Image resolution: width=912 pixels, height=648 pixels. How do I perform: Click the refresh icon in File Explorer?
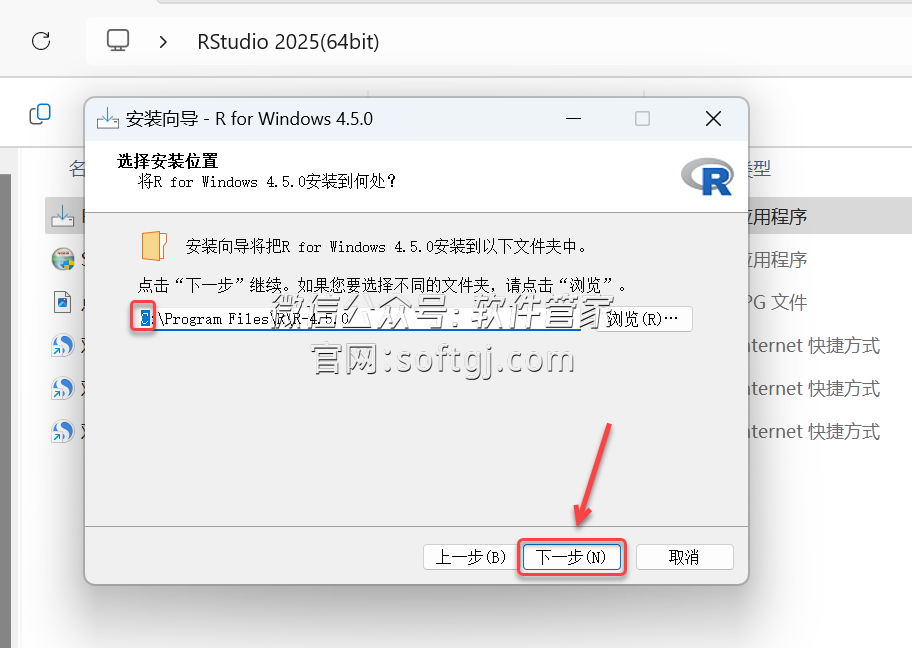point(41,41)
